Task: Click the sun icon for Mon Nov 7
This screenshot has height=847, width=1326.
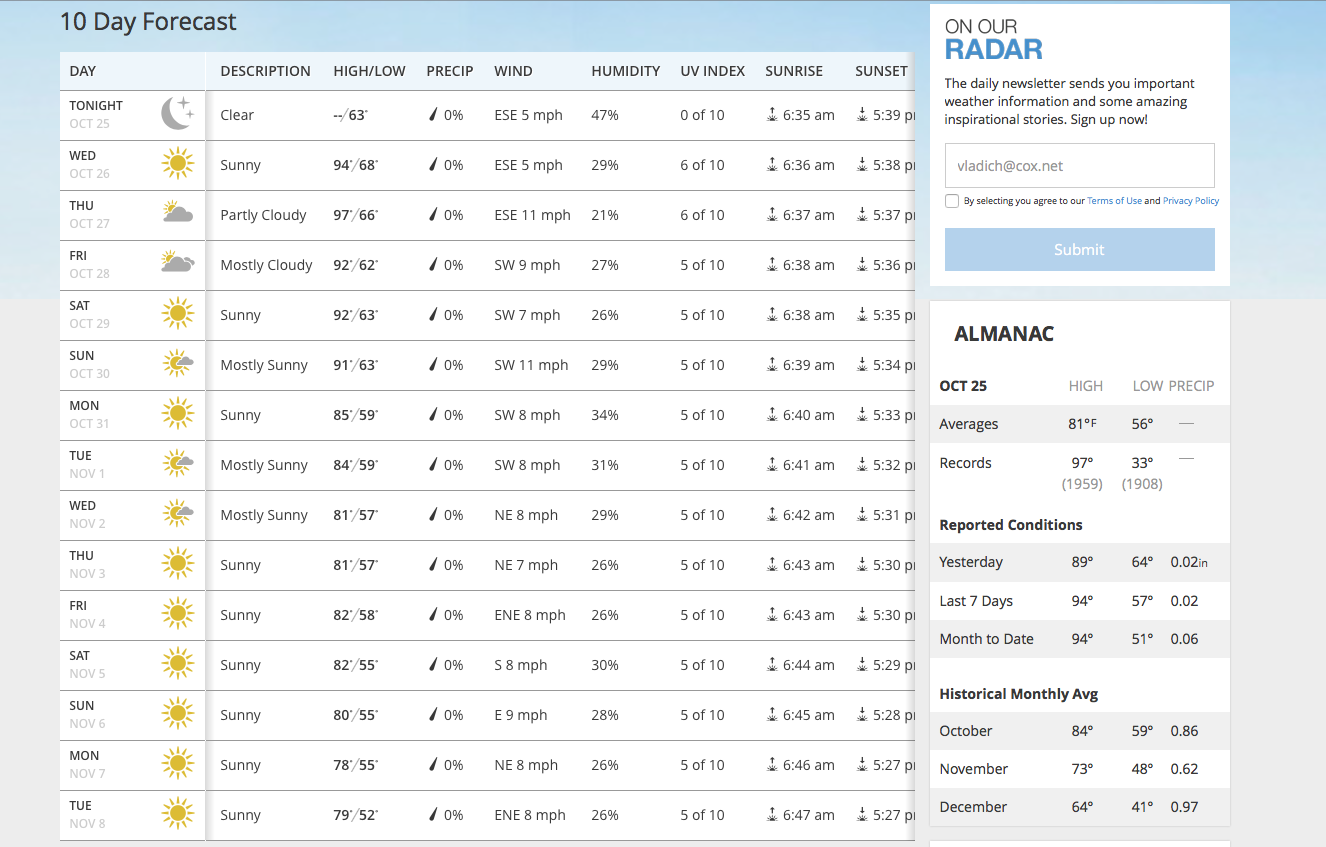Action: point(178,763)
